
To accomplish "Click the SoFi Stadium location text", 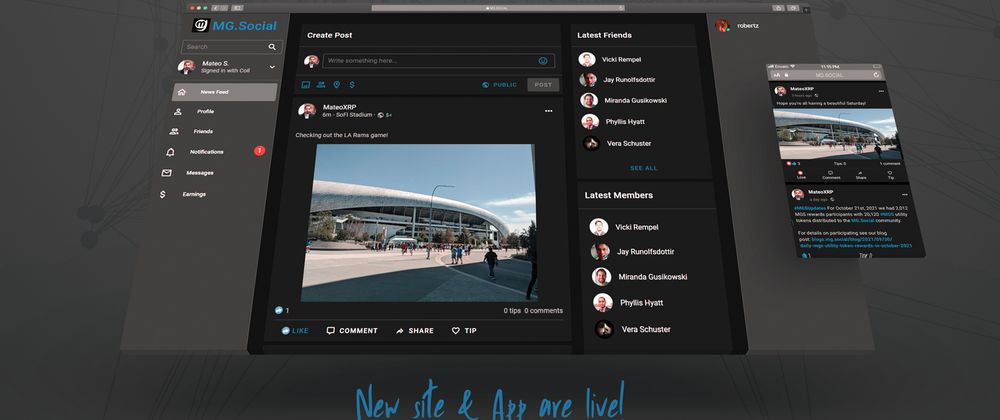I will 353,115.
